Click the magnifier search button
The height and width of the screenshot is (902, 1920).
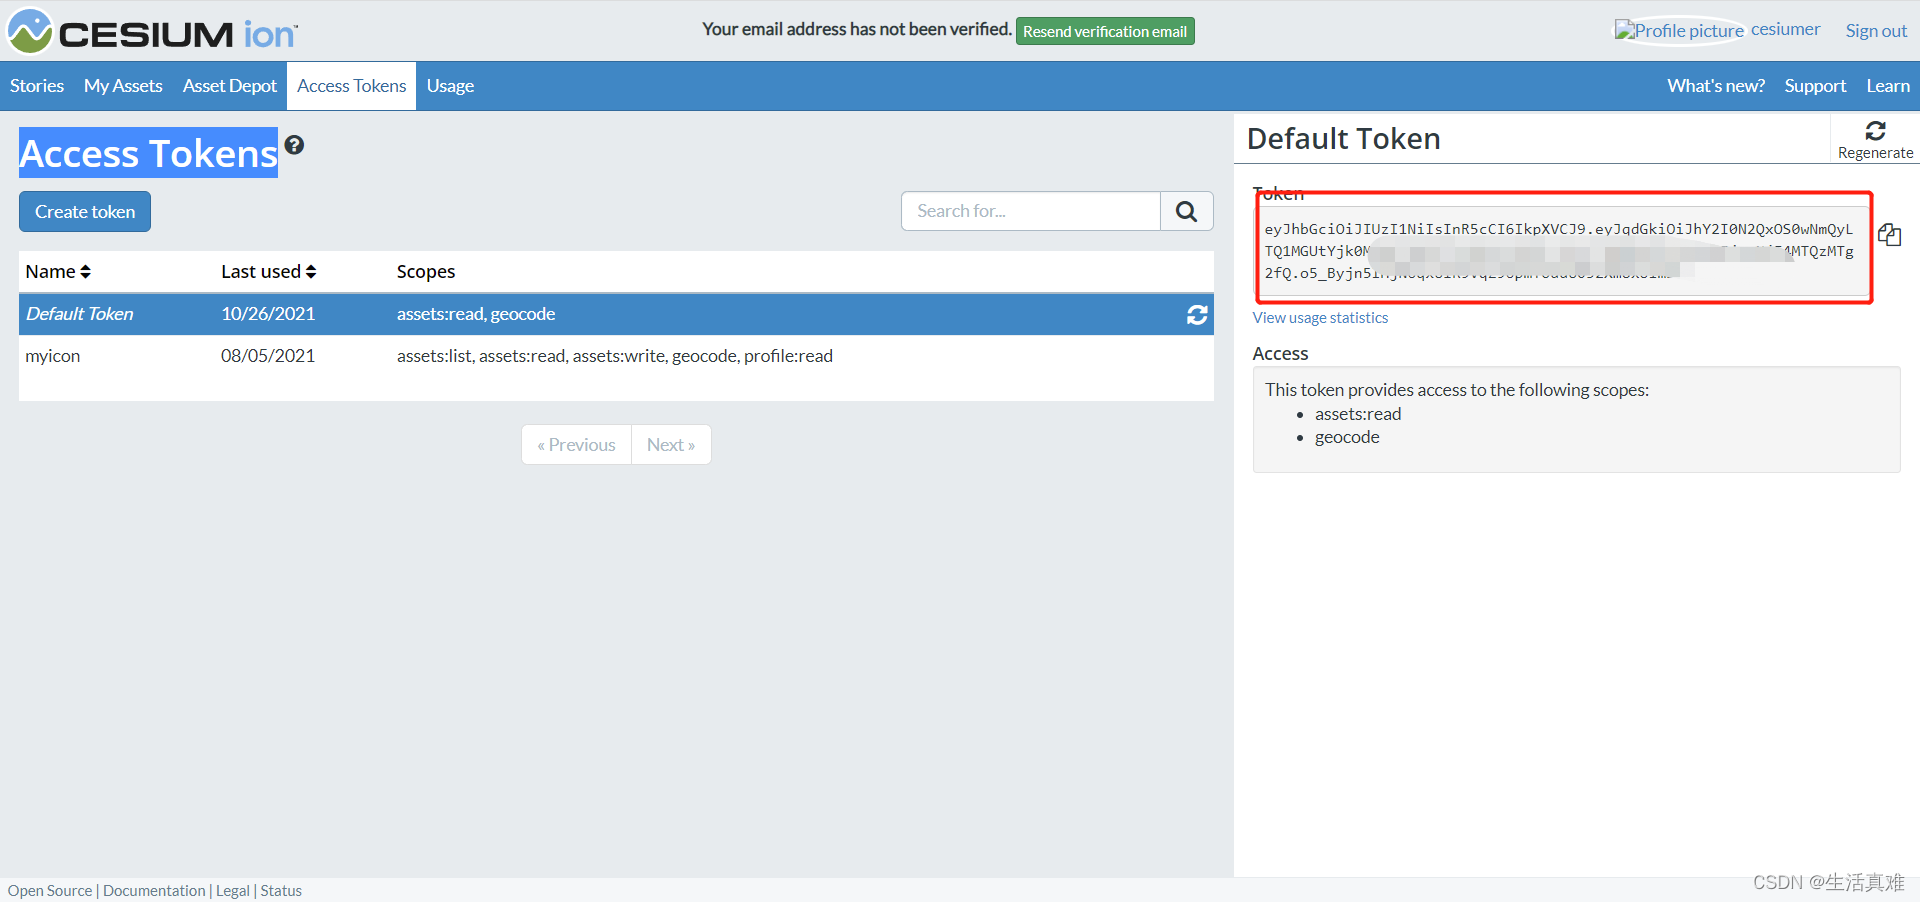click(x=1187, y=211)
